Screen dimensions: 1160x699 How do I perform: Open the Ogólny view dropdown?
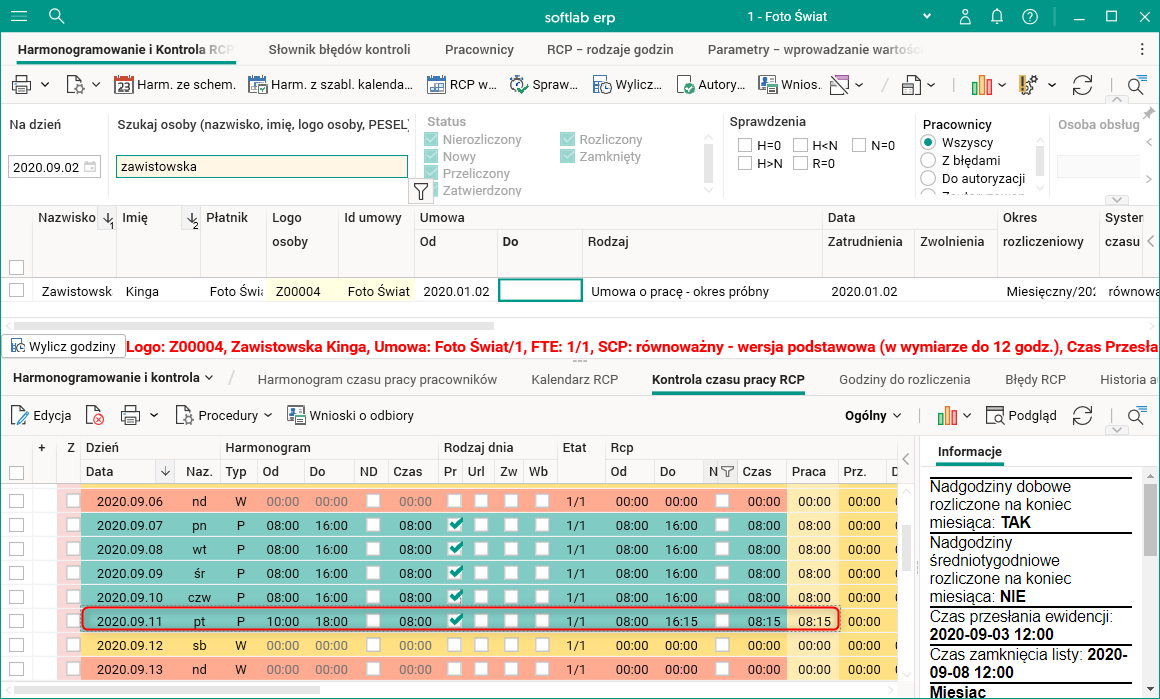873,415
